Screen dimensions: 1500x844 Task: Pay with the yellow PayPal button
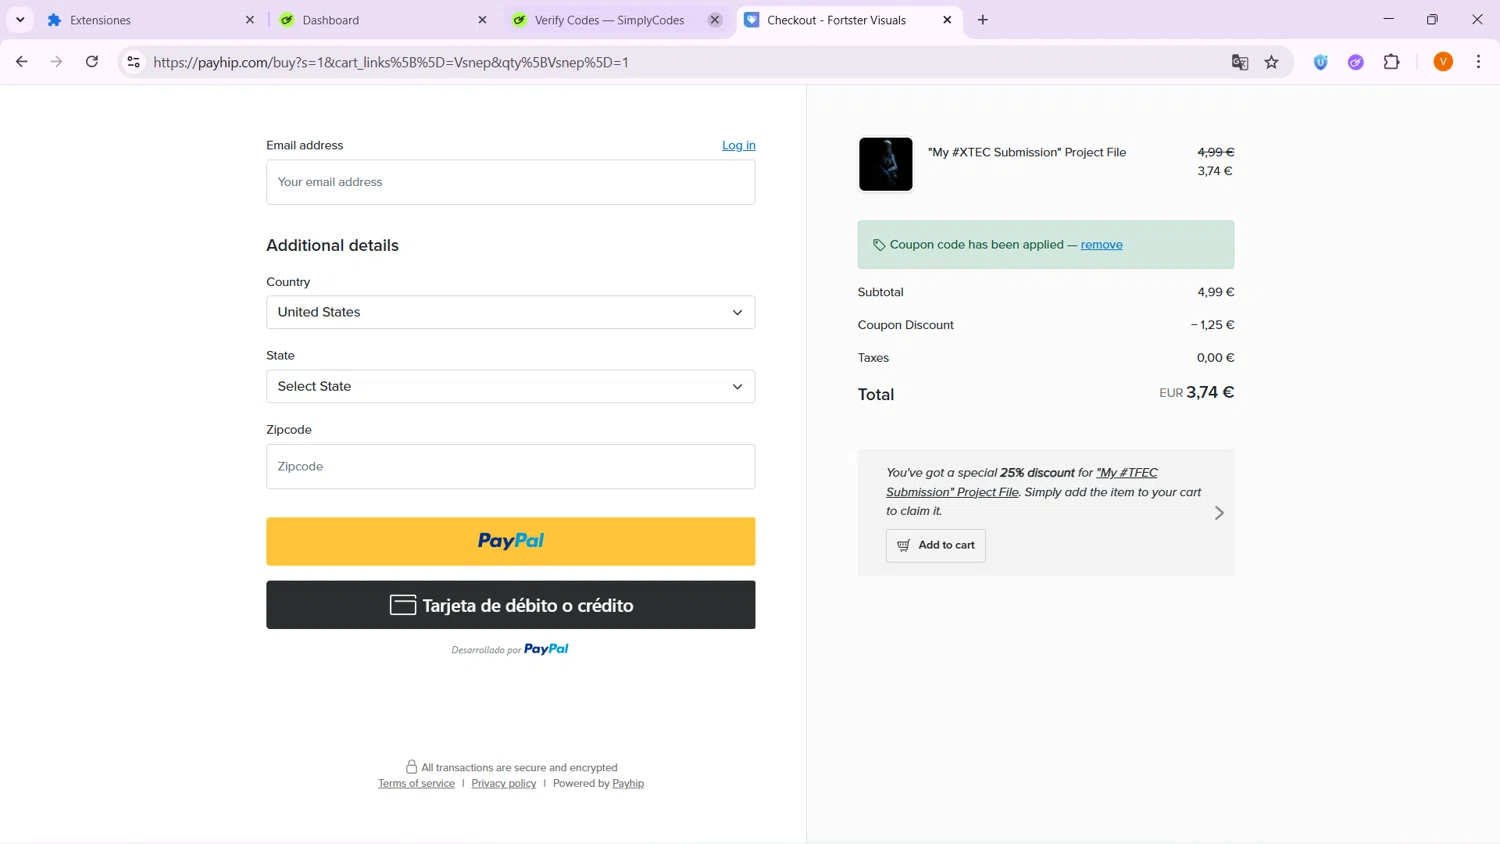pos(511,541)
